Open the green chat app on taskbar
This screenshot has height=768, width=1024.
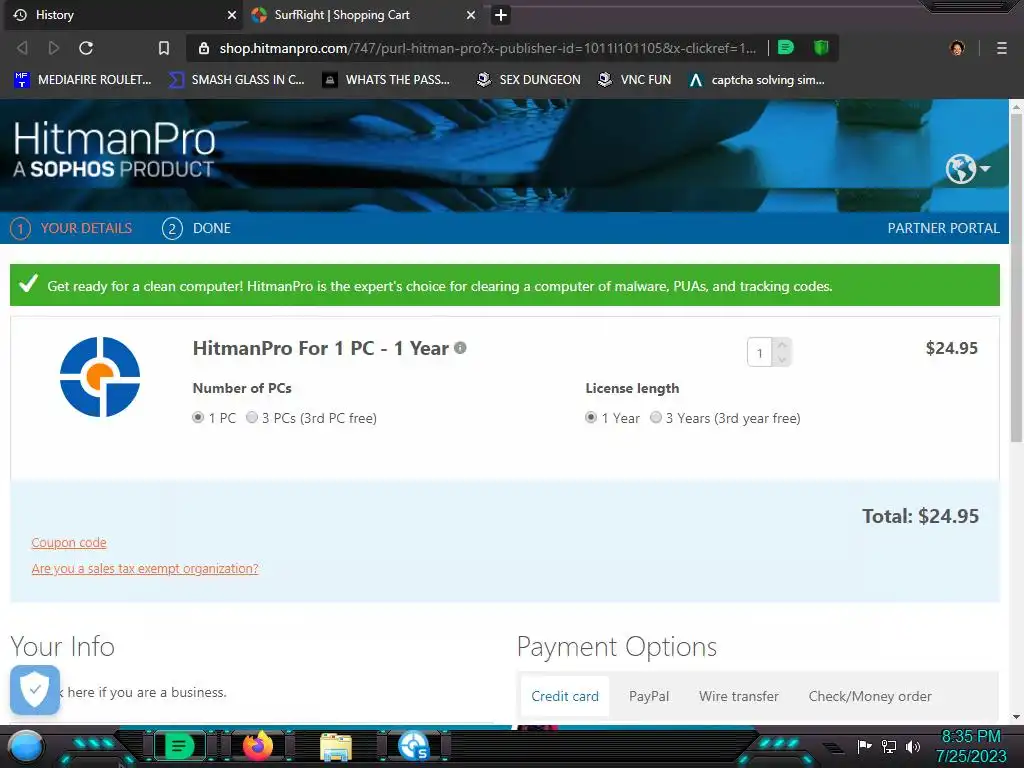click(179, 746)
